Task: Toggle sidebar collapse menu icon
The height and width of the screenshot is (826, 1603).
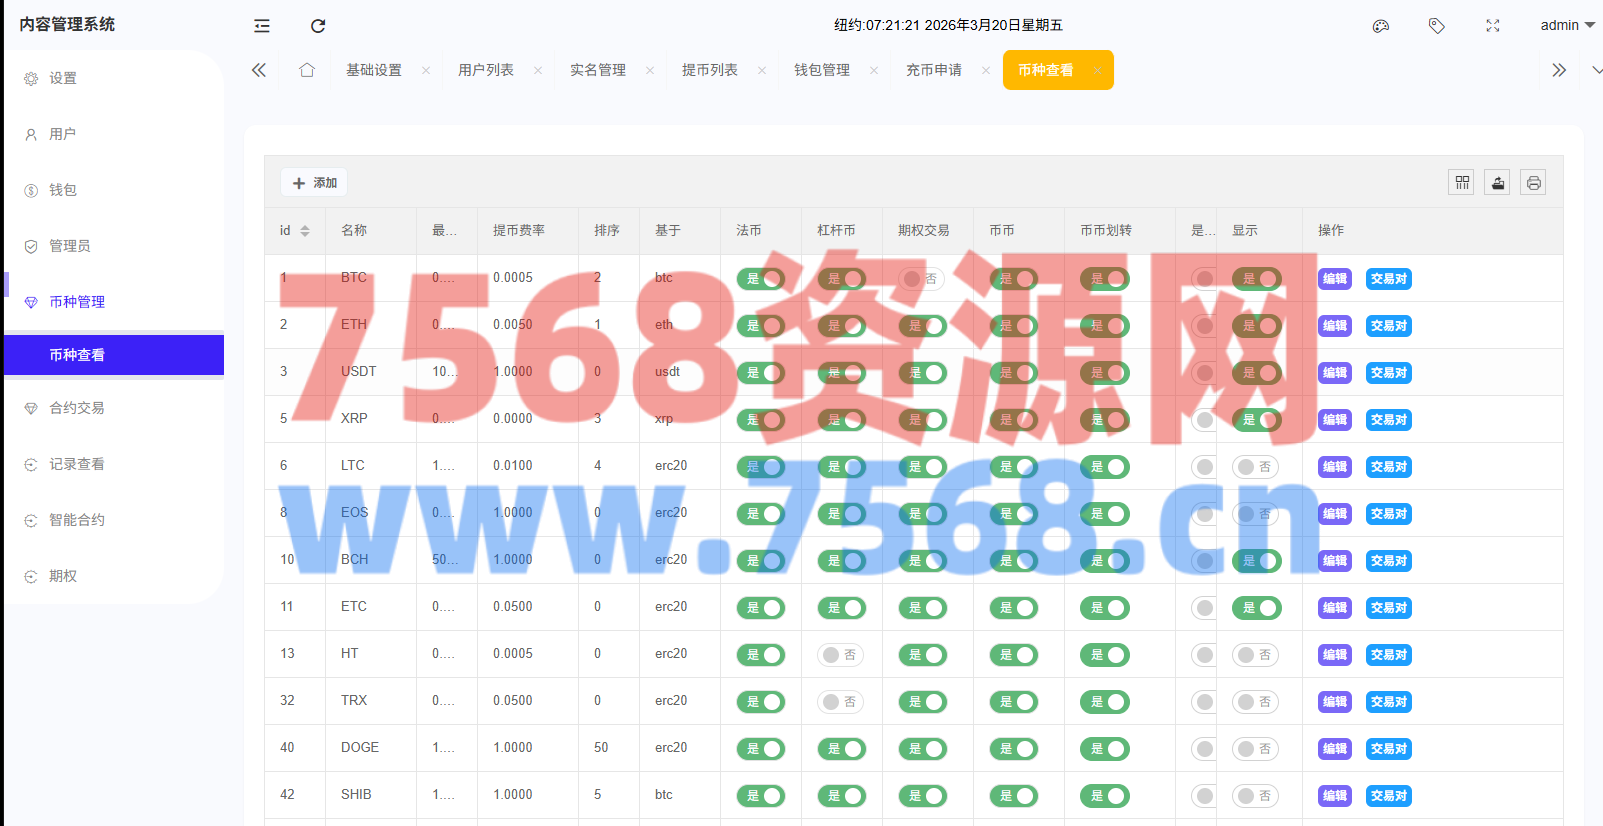Action: tap(262, 26)
